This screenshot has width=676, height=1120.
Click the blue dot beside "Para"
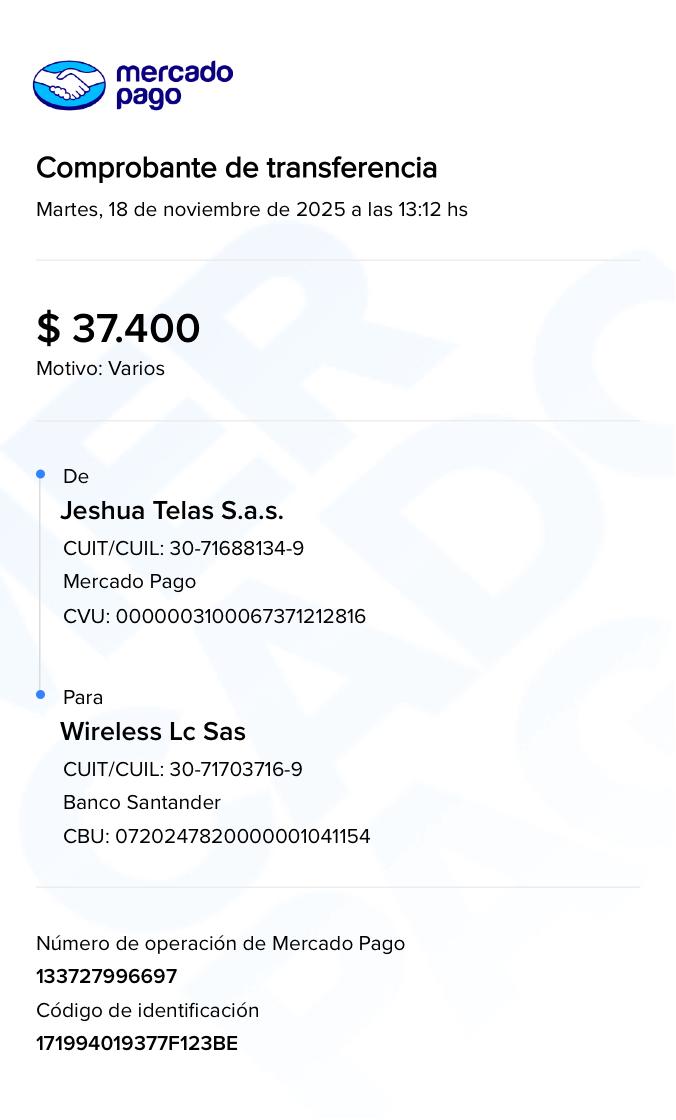[x=41, y=694]
